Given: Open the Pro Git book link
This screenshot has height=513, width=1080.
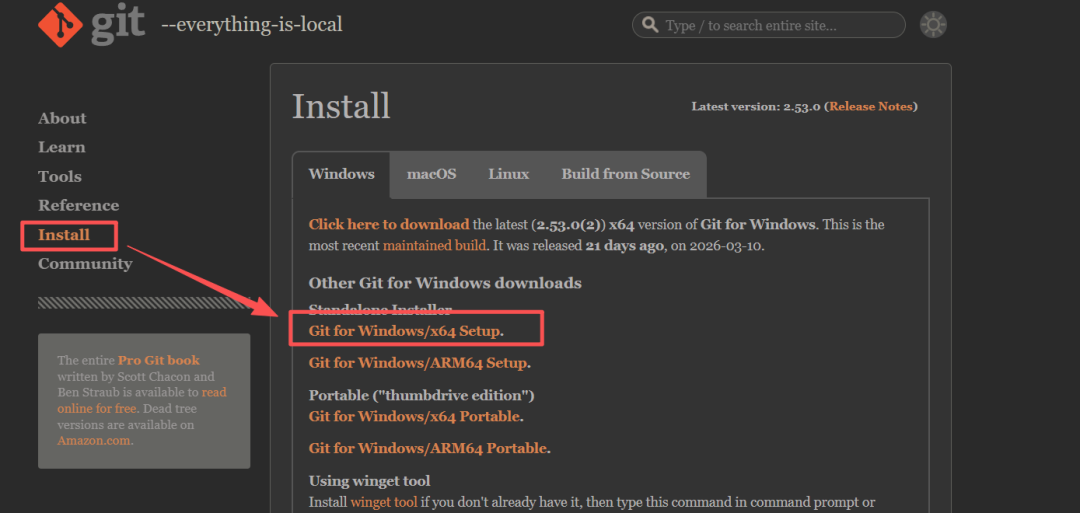Looking at the screenshot, I should (158, 360).
